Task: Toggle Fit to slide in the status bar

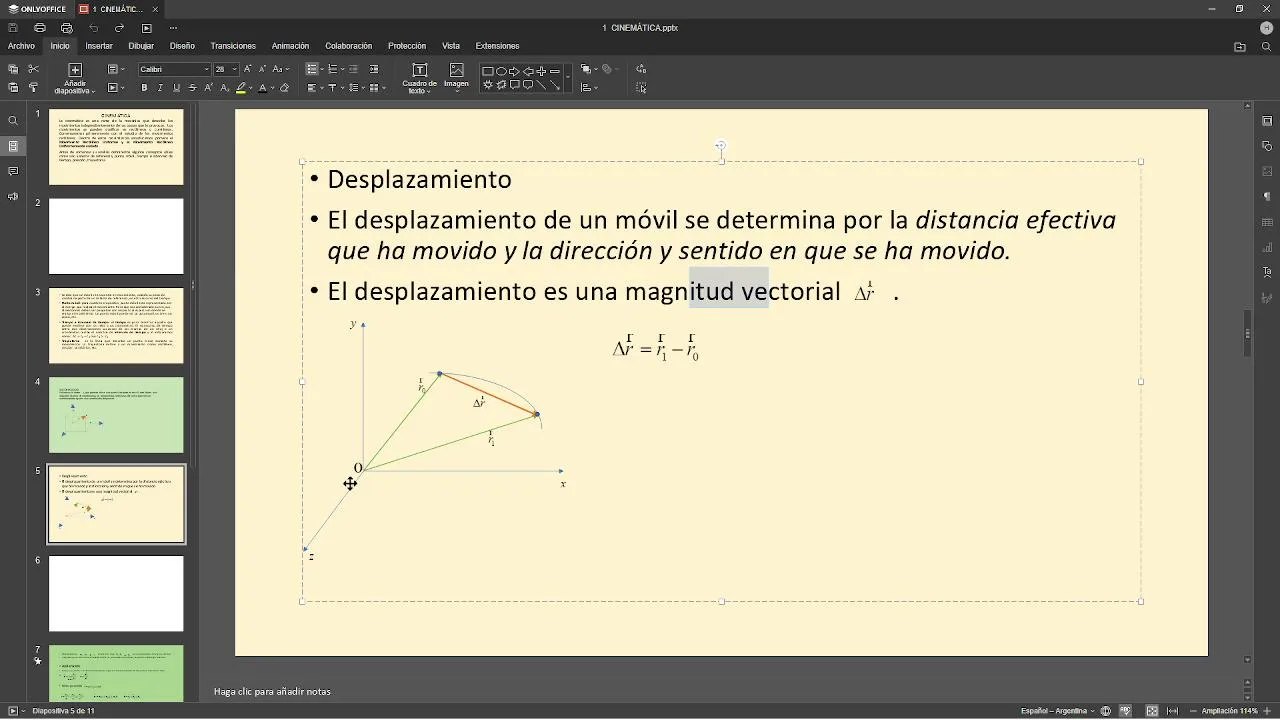Action: [1152, 711]
